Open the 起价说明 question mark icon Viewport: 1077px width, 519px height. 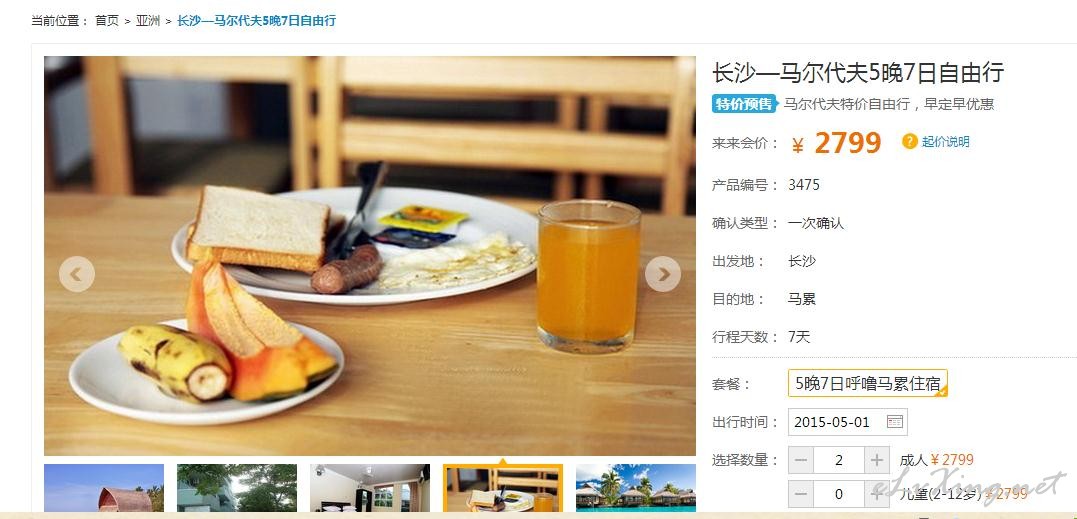pos(909,141)
